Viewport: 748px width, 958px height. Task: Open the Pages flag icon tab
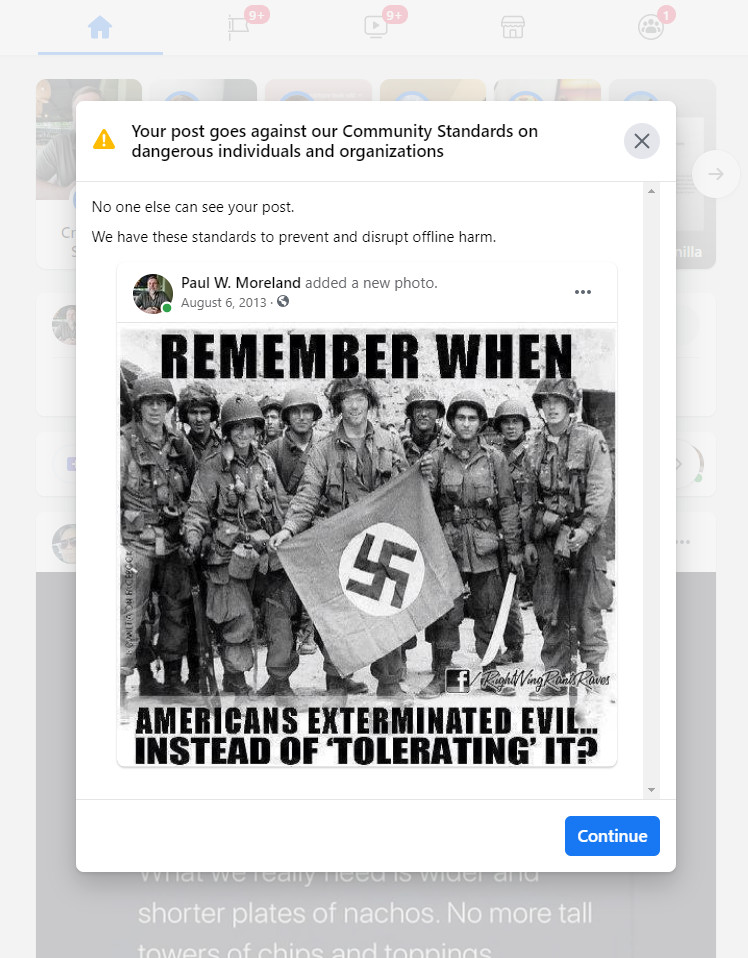click(x=238, y=28)
